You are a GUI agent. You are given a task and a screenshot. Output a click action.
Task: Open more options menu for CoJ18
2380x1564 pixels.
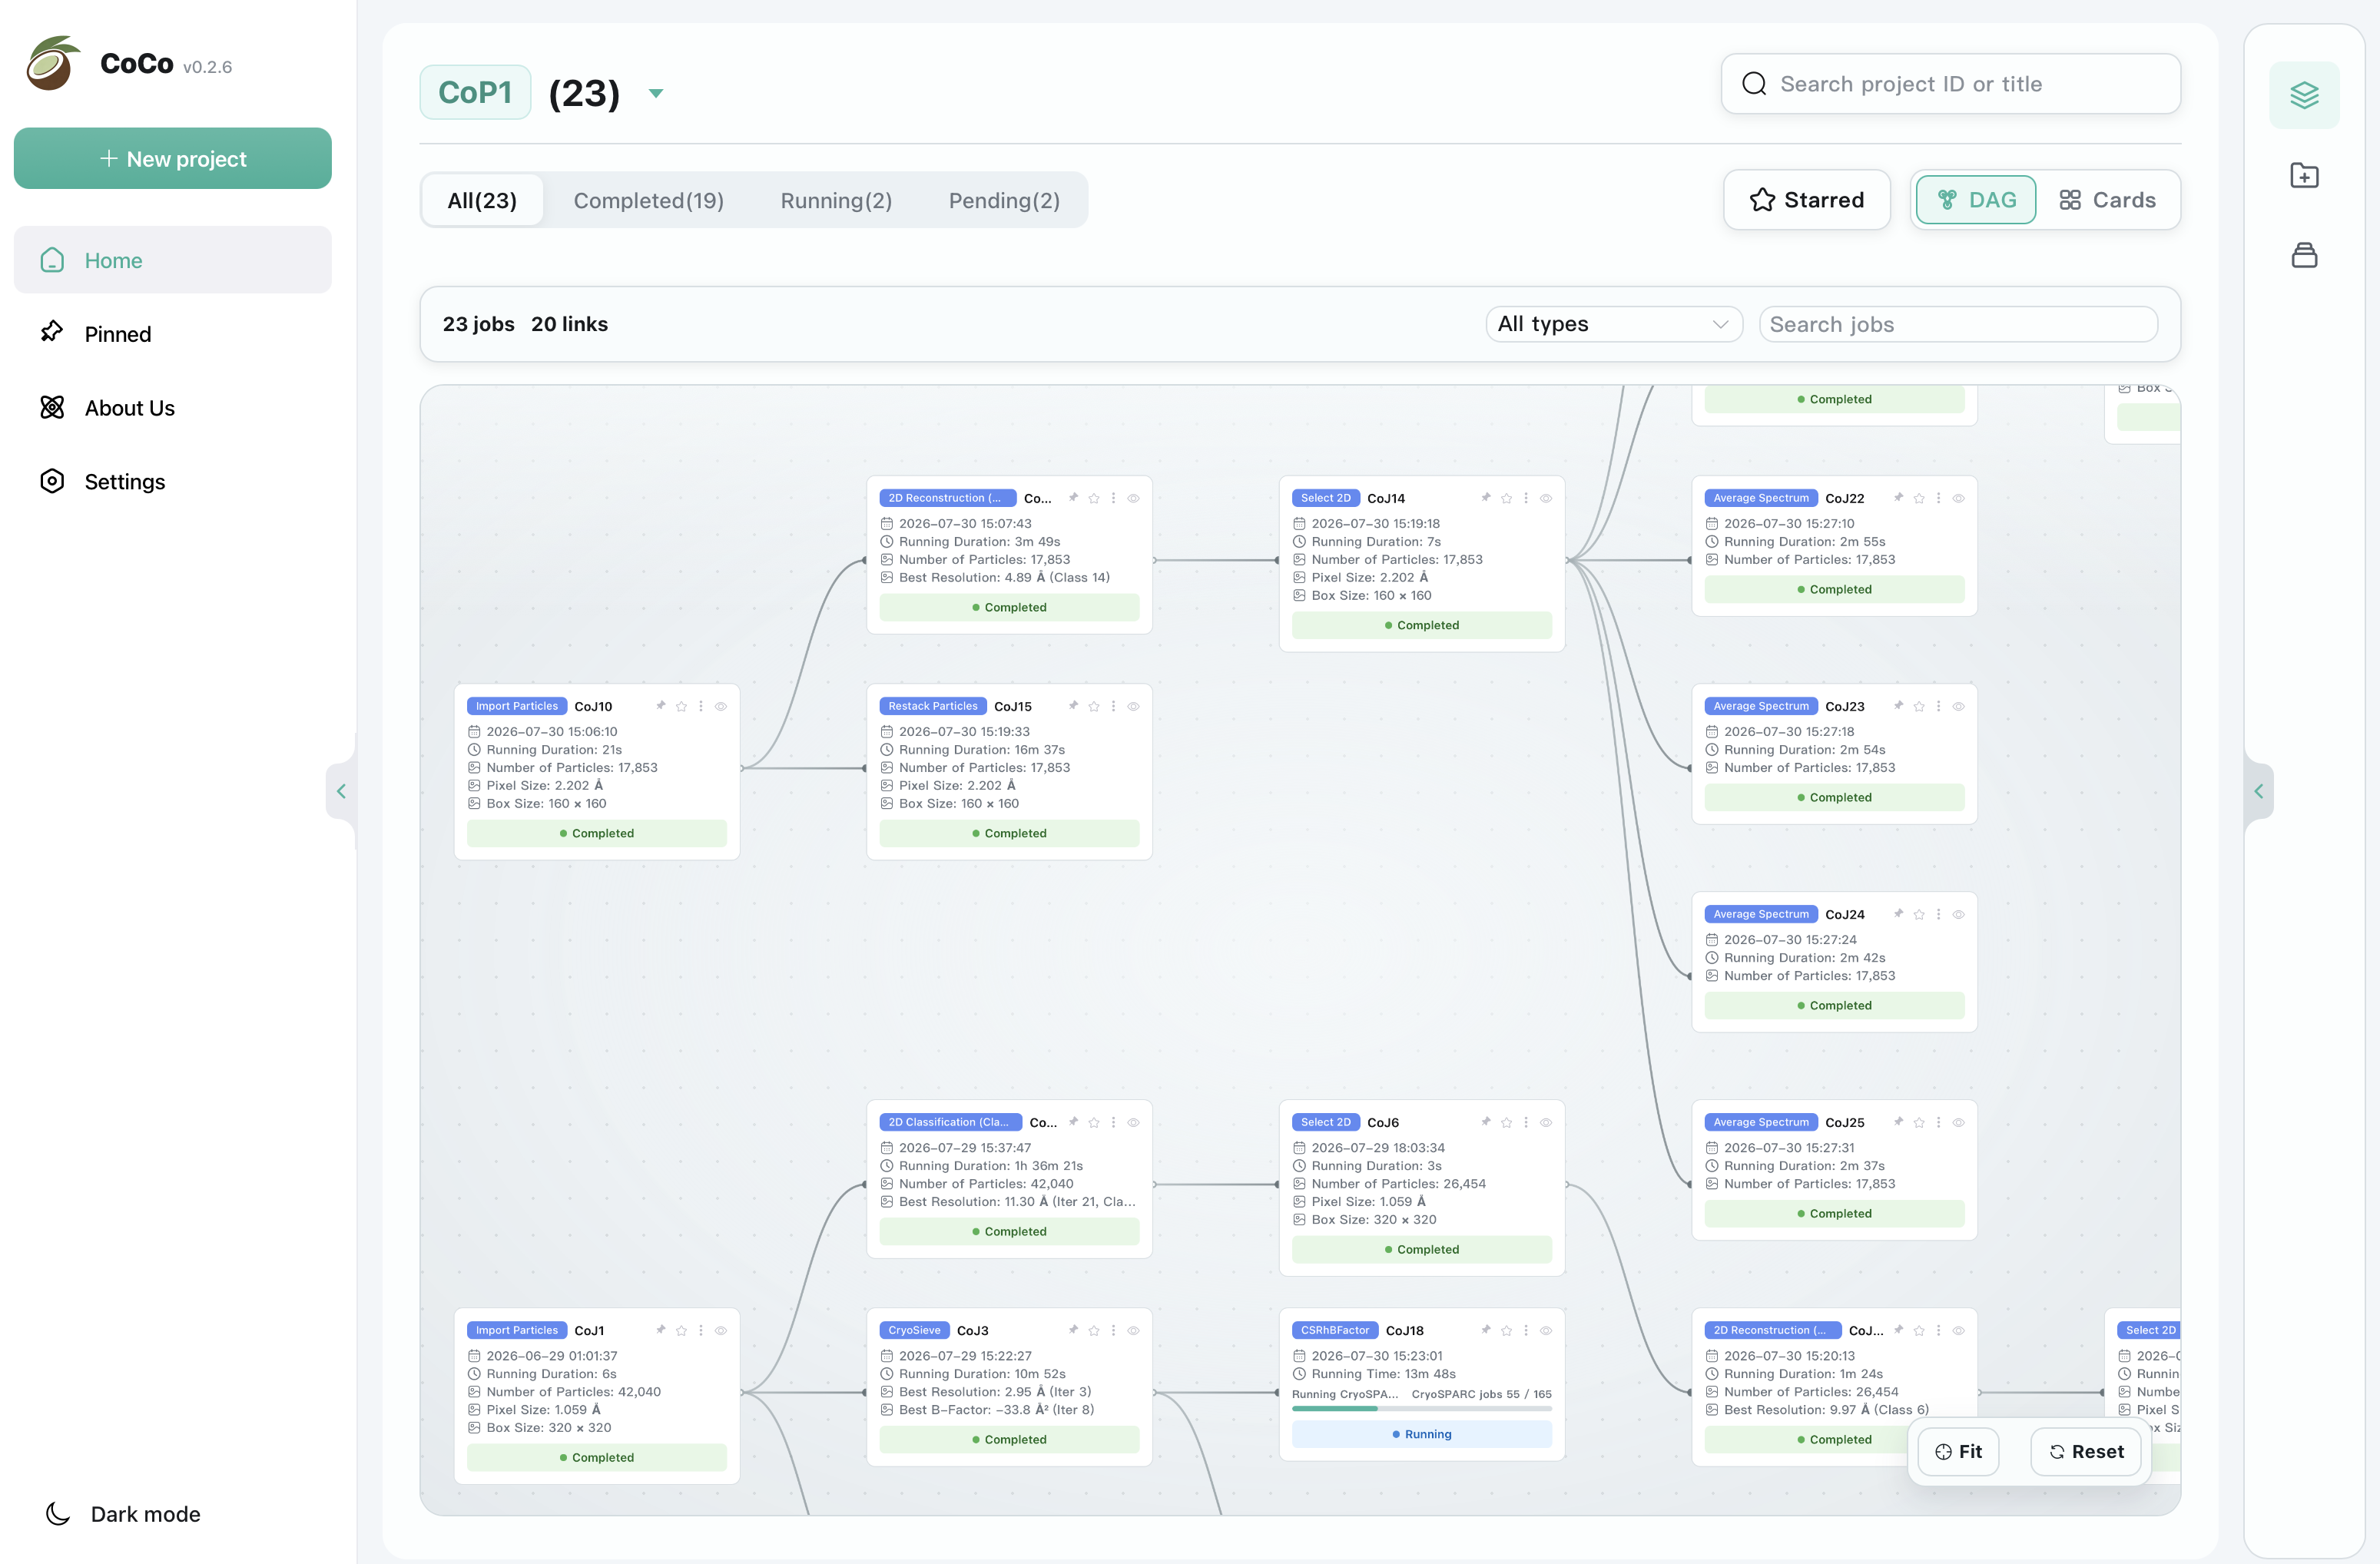(x=1526, y=1330)
